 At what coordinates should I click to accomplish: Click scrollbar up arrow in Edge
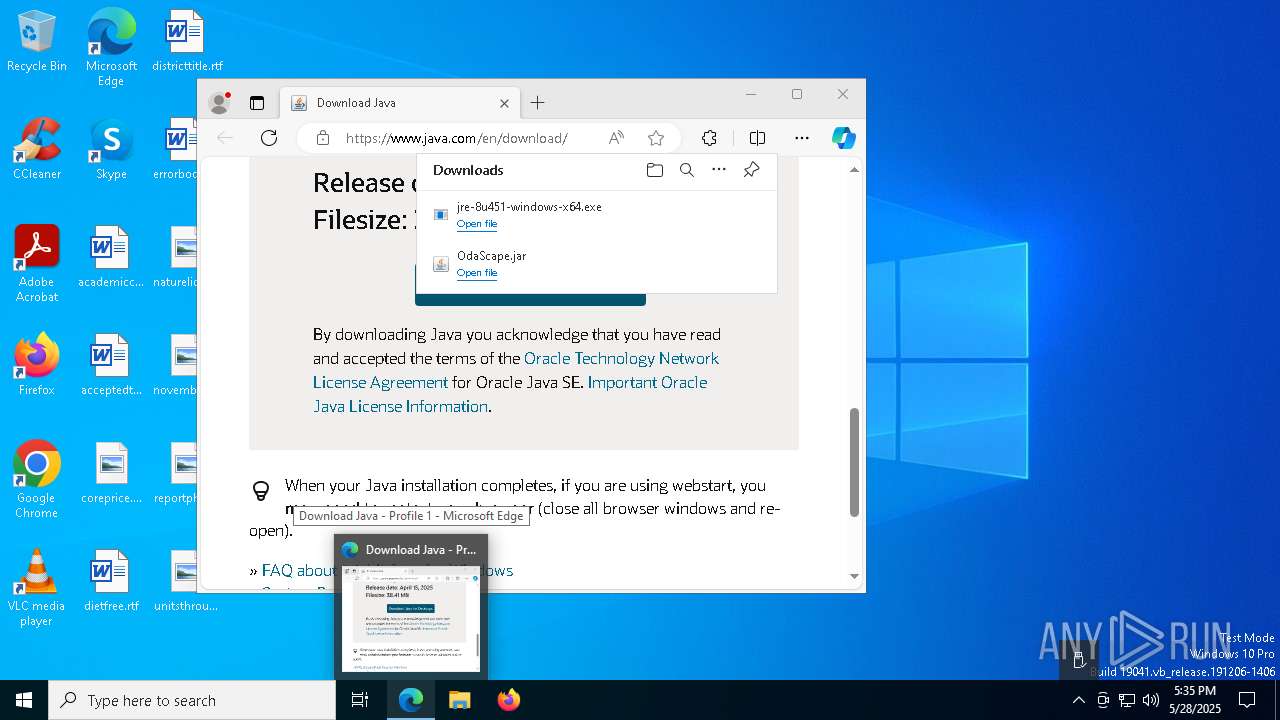tap(854, 170)
